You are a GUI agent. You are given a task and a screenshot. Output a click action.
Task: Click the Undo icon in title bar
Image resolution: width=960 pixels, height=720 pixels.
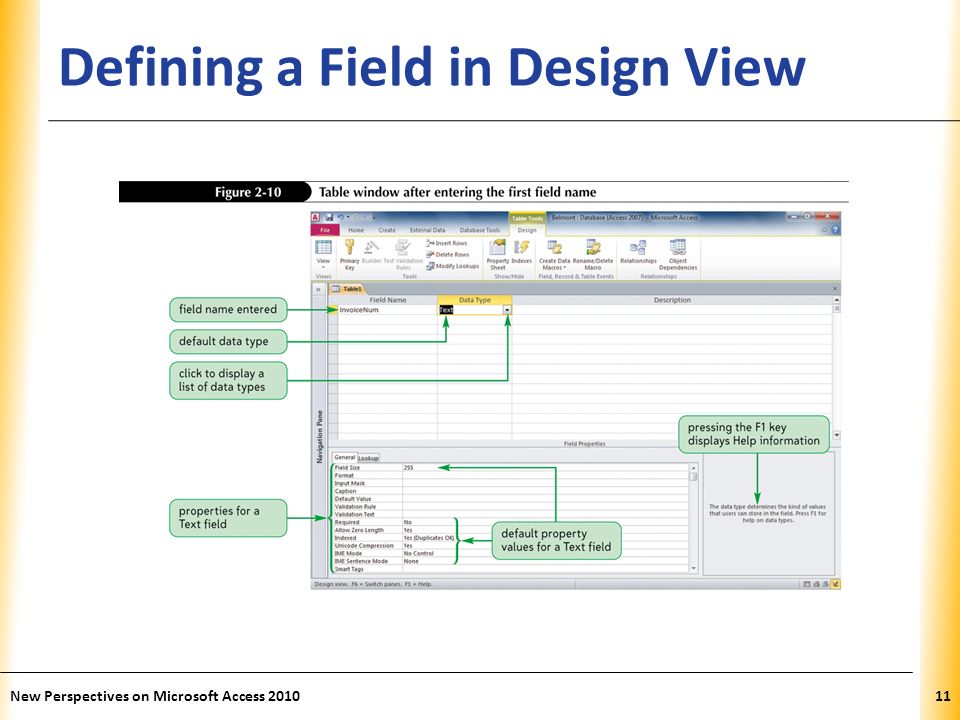click(x=341, y=217)
